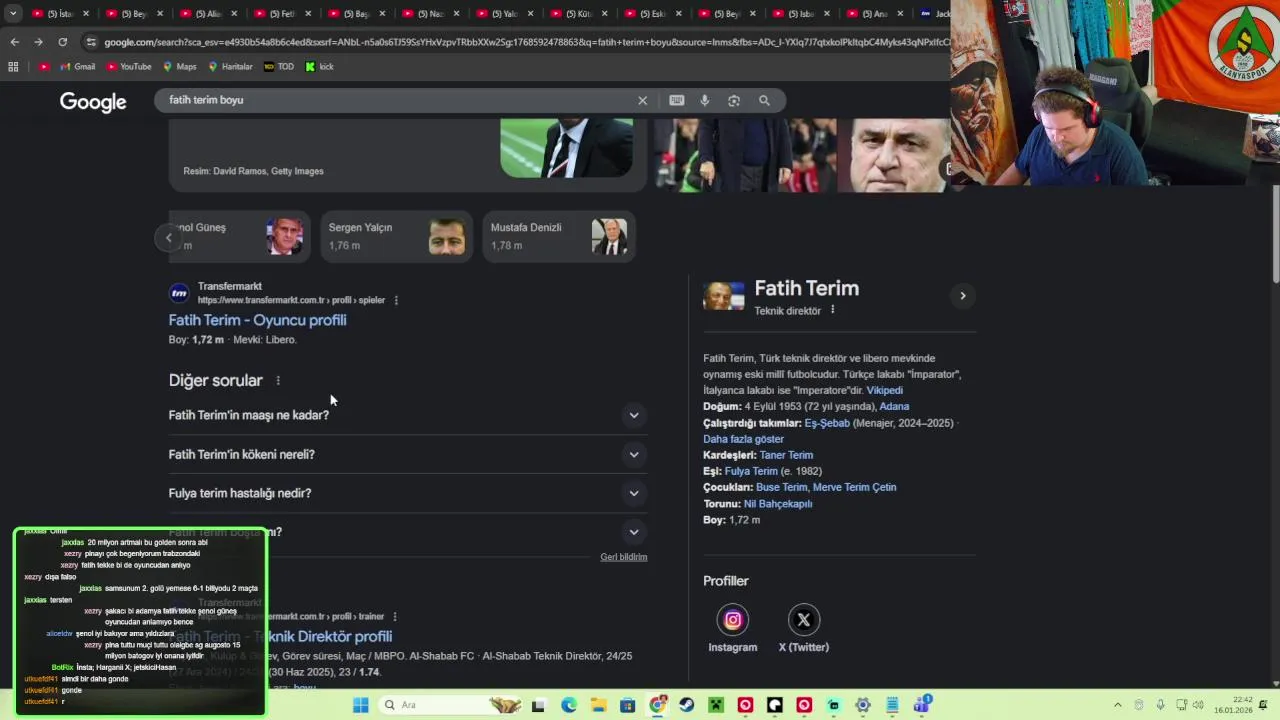Open the Fulya Terim link

click(751, 471)
